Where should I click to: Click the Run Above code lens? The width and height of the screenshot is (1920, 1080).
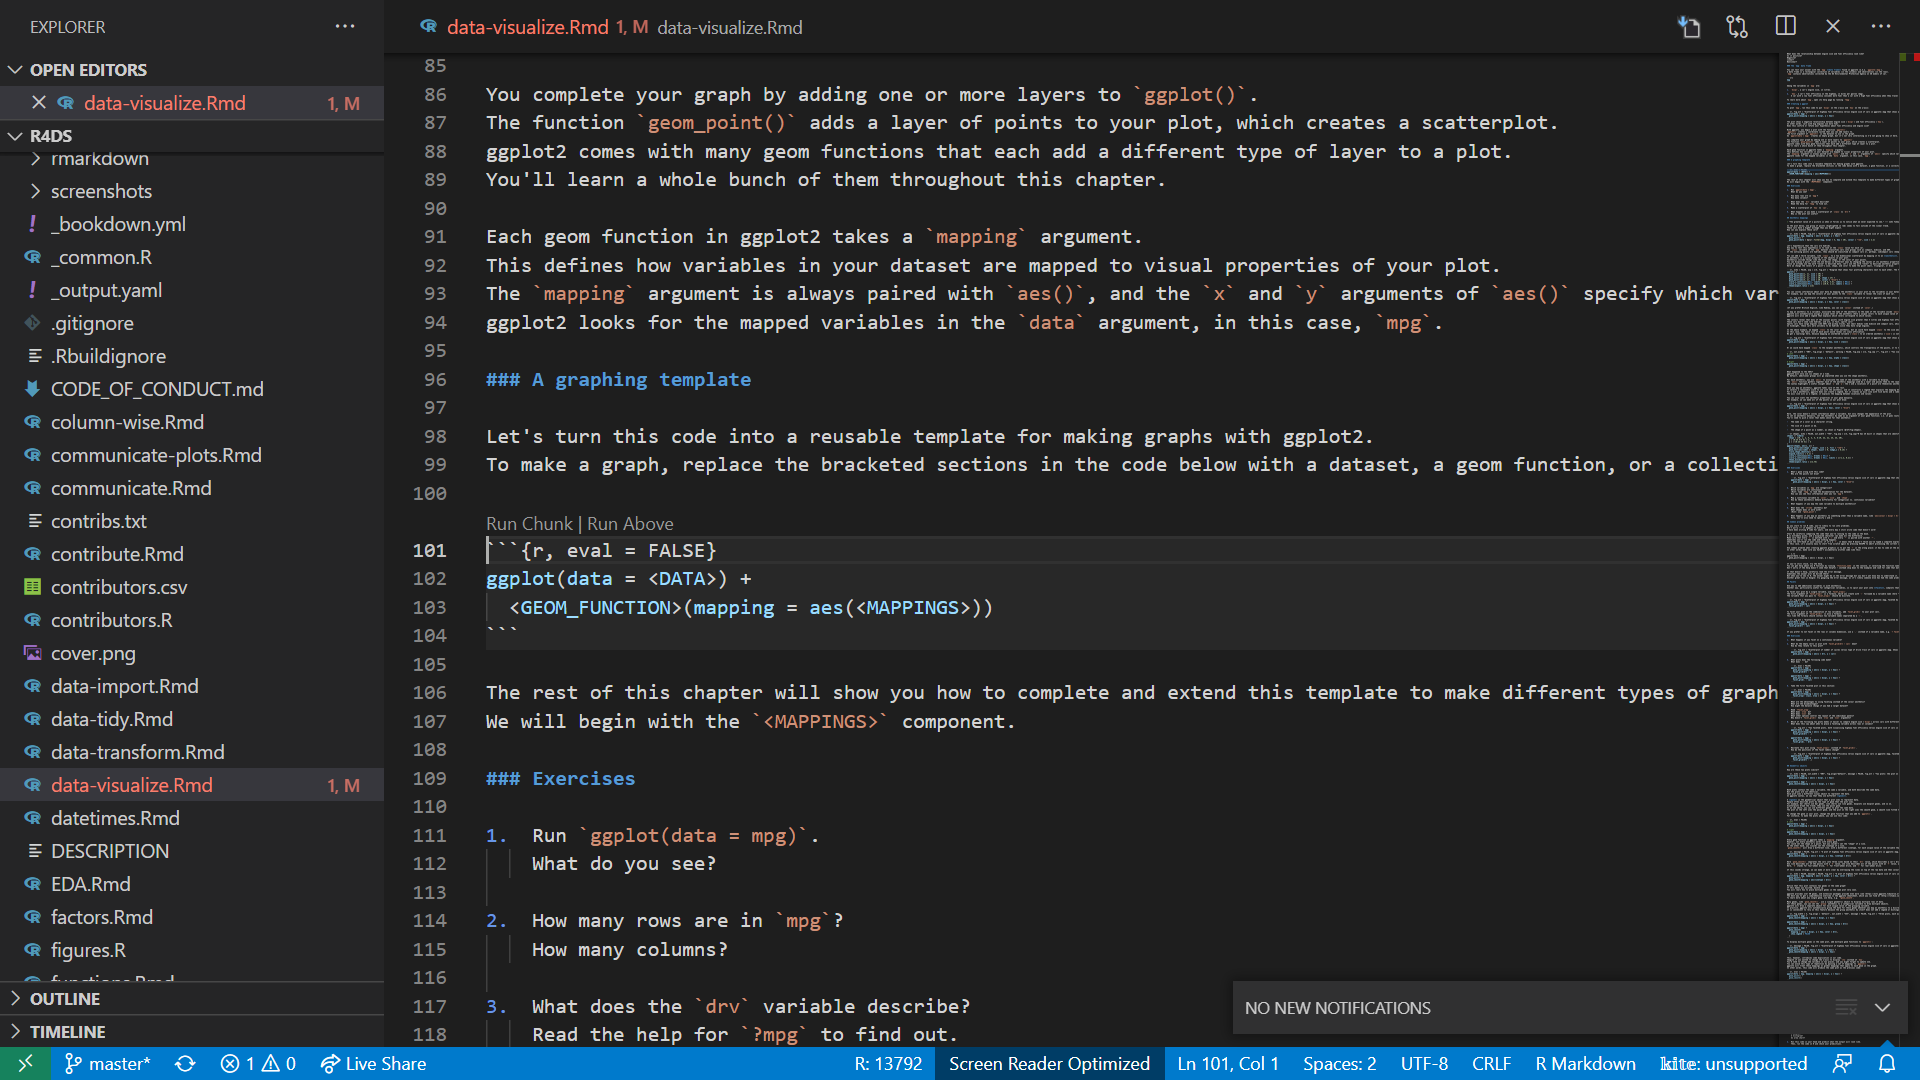click(x=630, y=523)
